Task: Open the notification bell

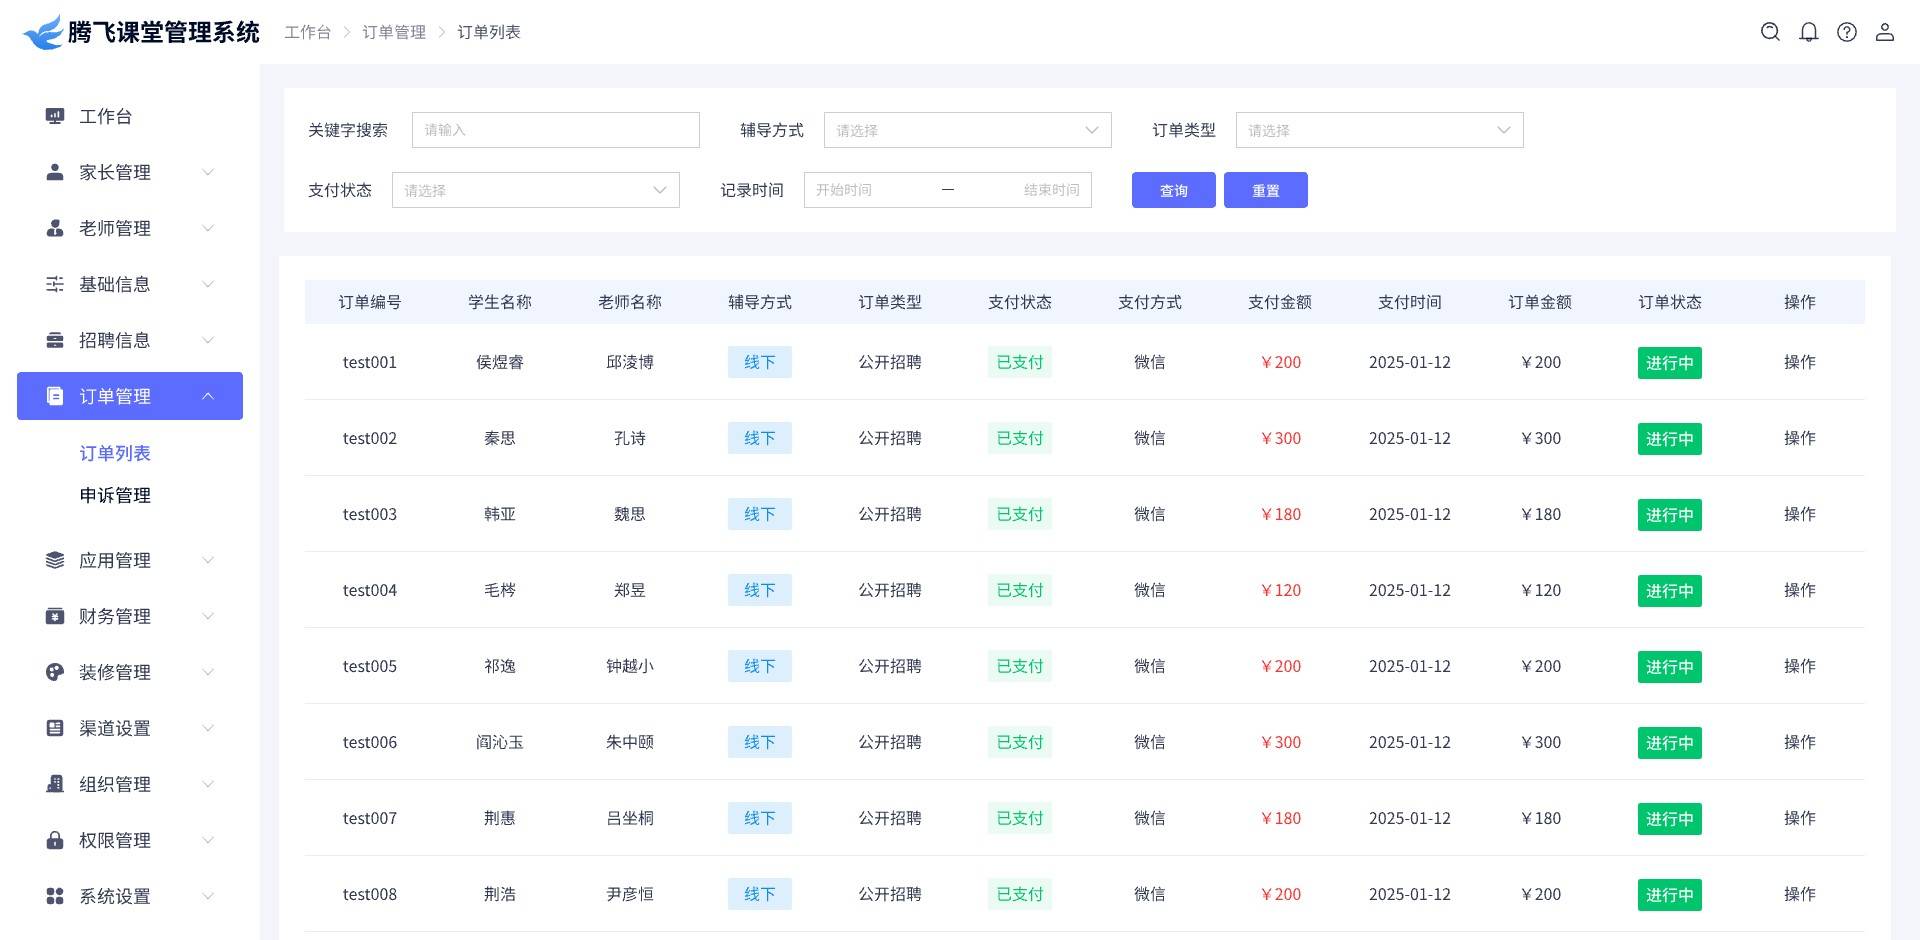Action: (x=1808, y=32)
